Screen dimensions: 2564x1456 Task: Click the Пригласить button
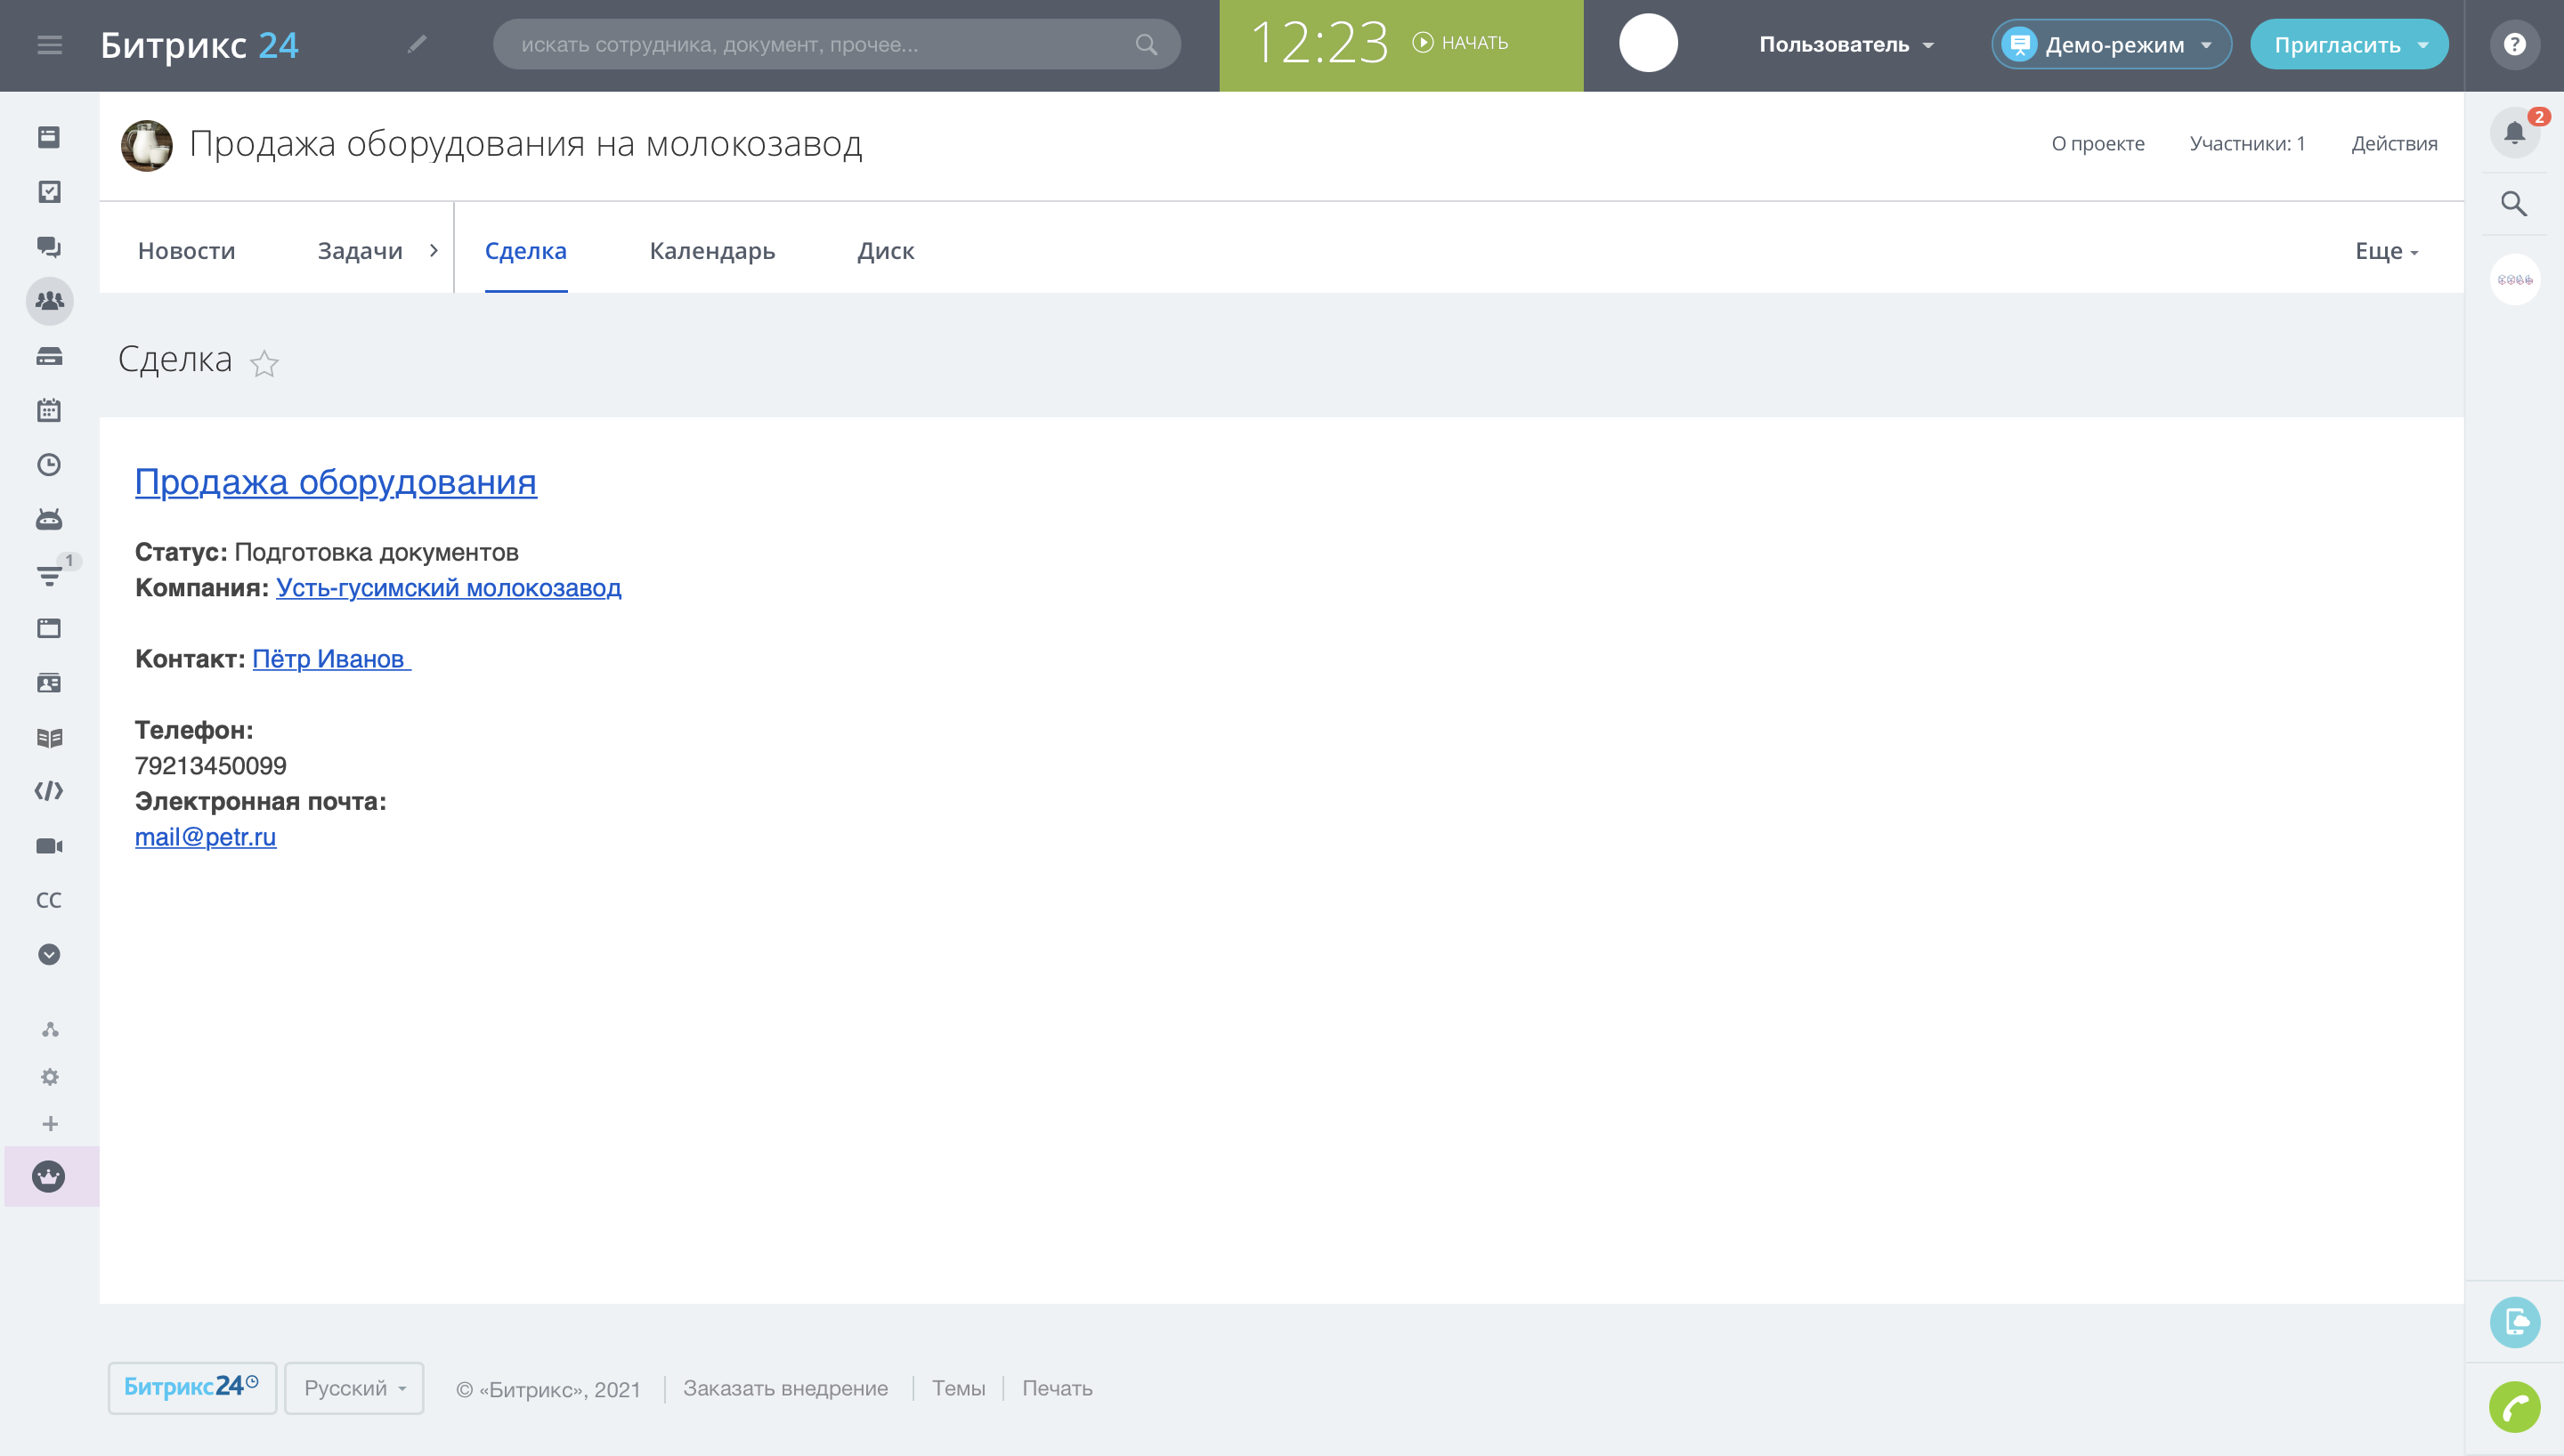[2337, 45]
